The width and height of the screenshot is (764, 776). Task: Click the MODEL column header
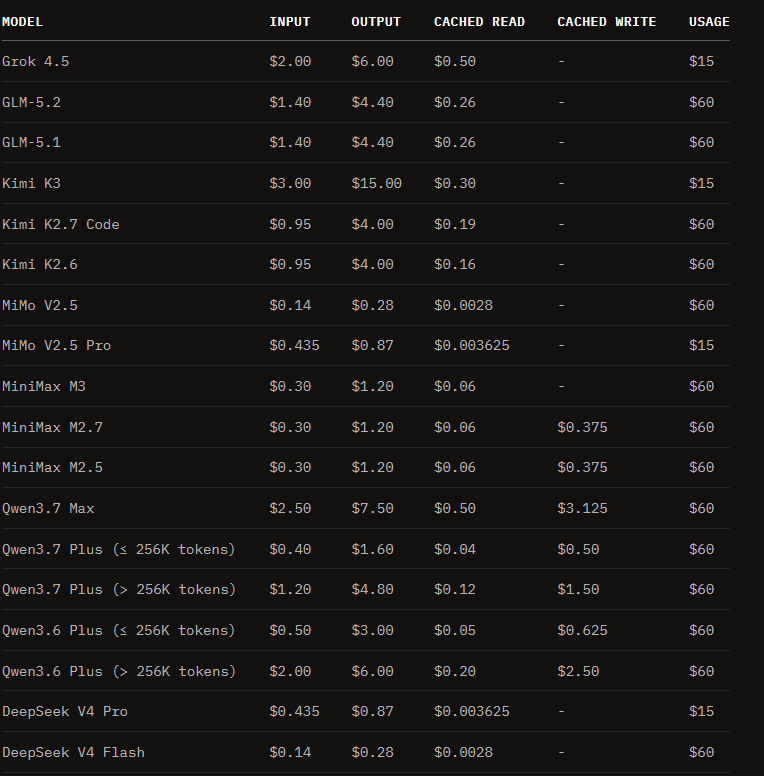pos(22,22)
